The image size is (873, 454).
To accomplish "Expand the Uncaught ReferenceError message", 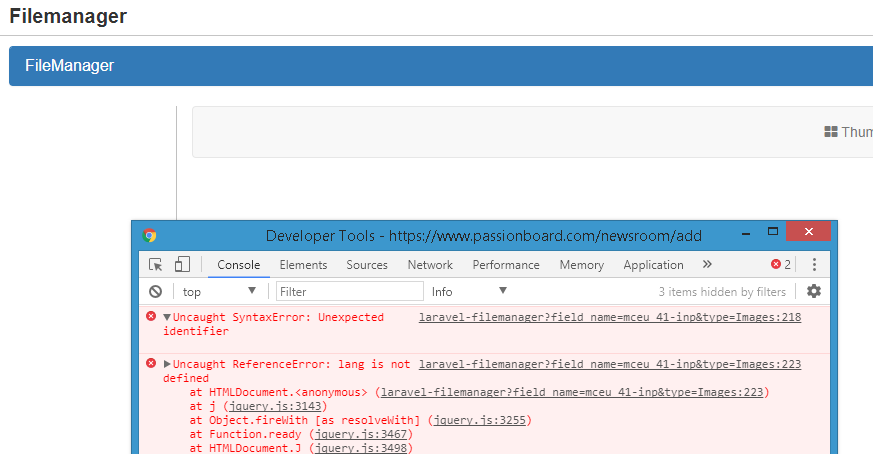I will (166, 364).
